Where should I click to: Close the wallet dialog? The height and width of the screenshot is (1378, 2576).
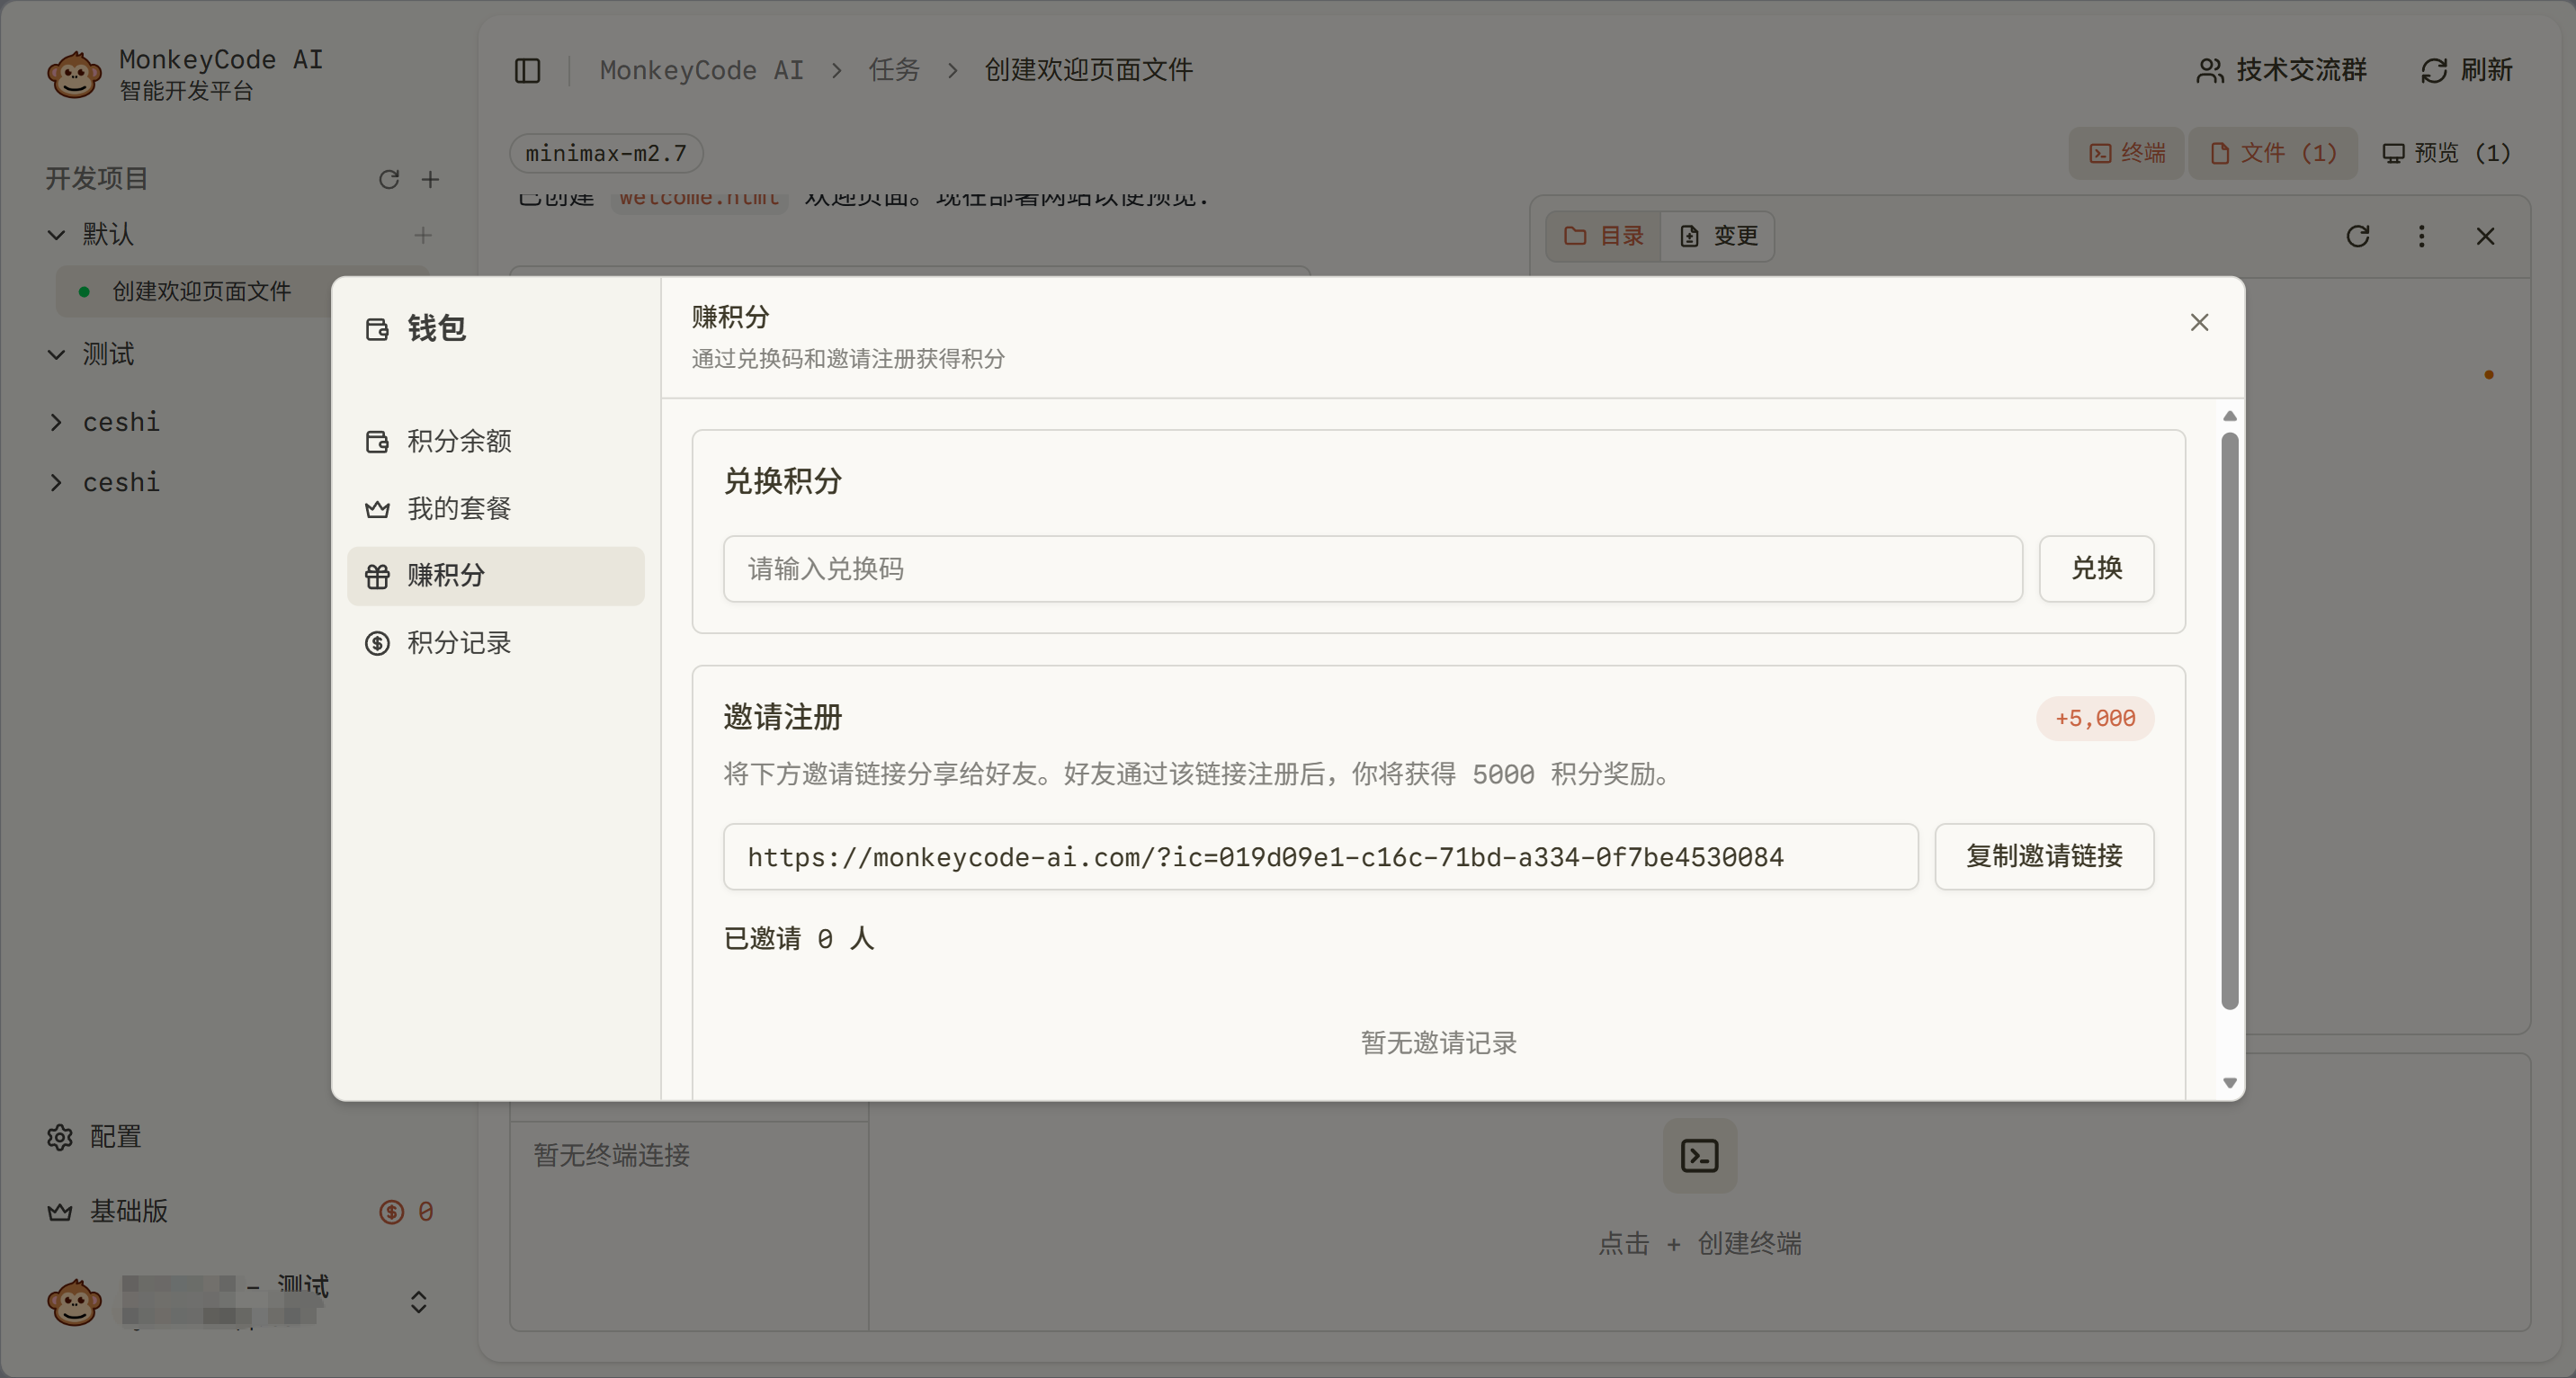coord(2199,322)
